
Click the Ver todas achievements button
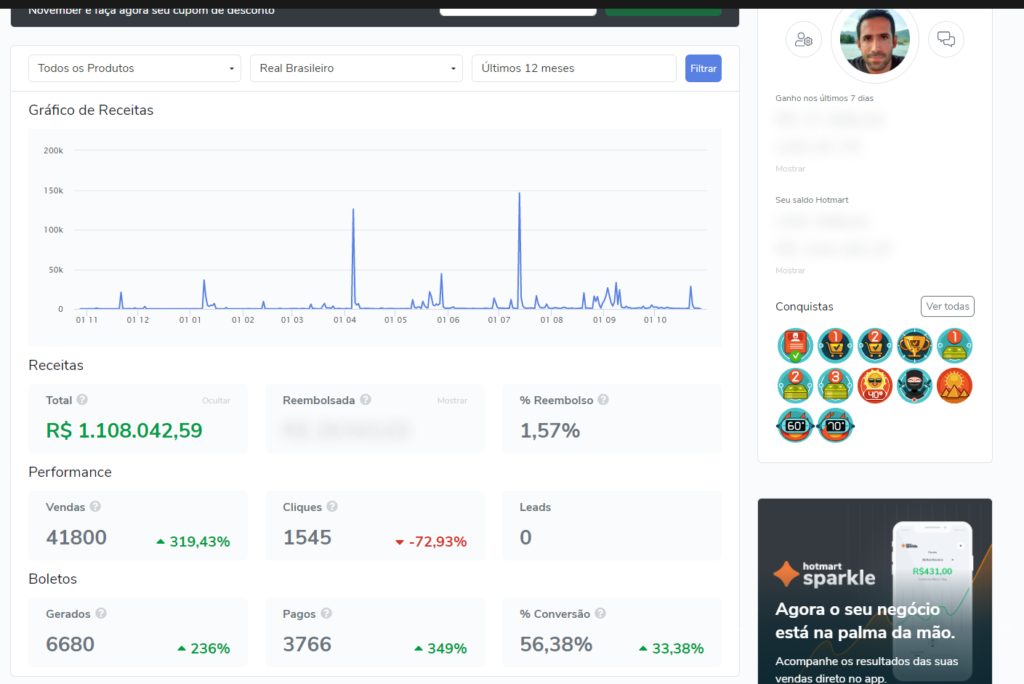[x=948, y=306]
